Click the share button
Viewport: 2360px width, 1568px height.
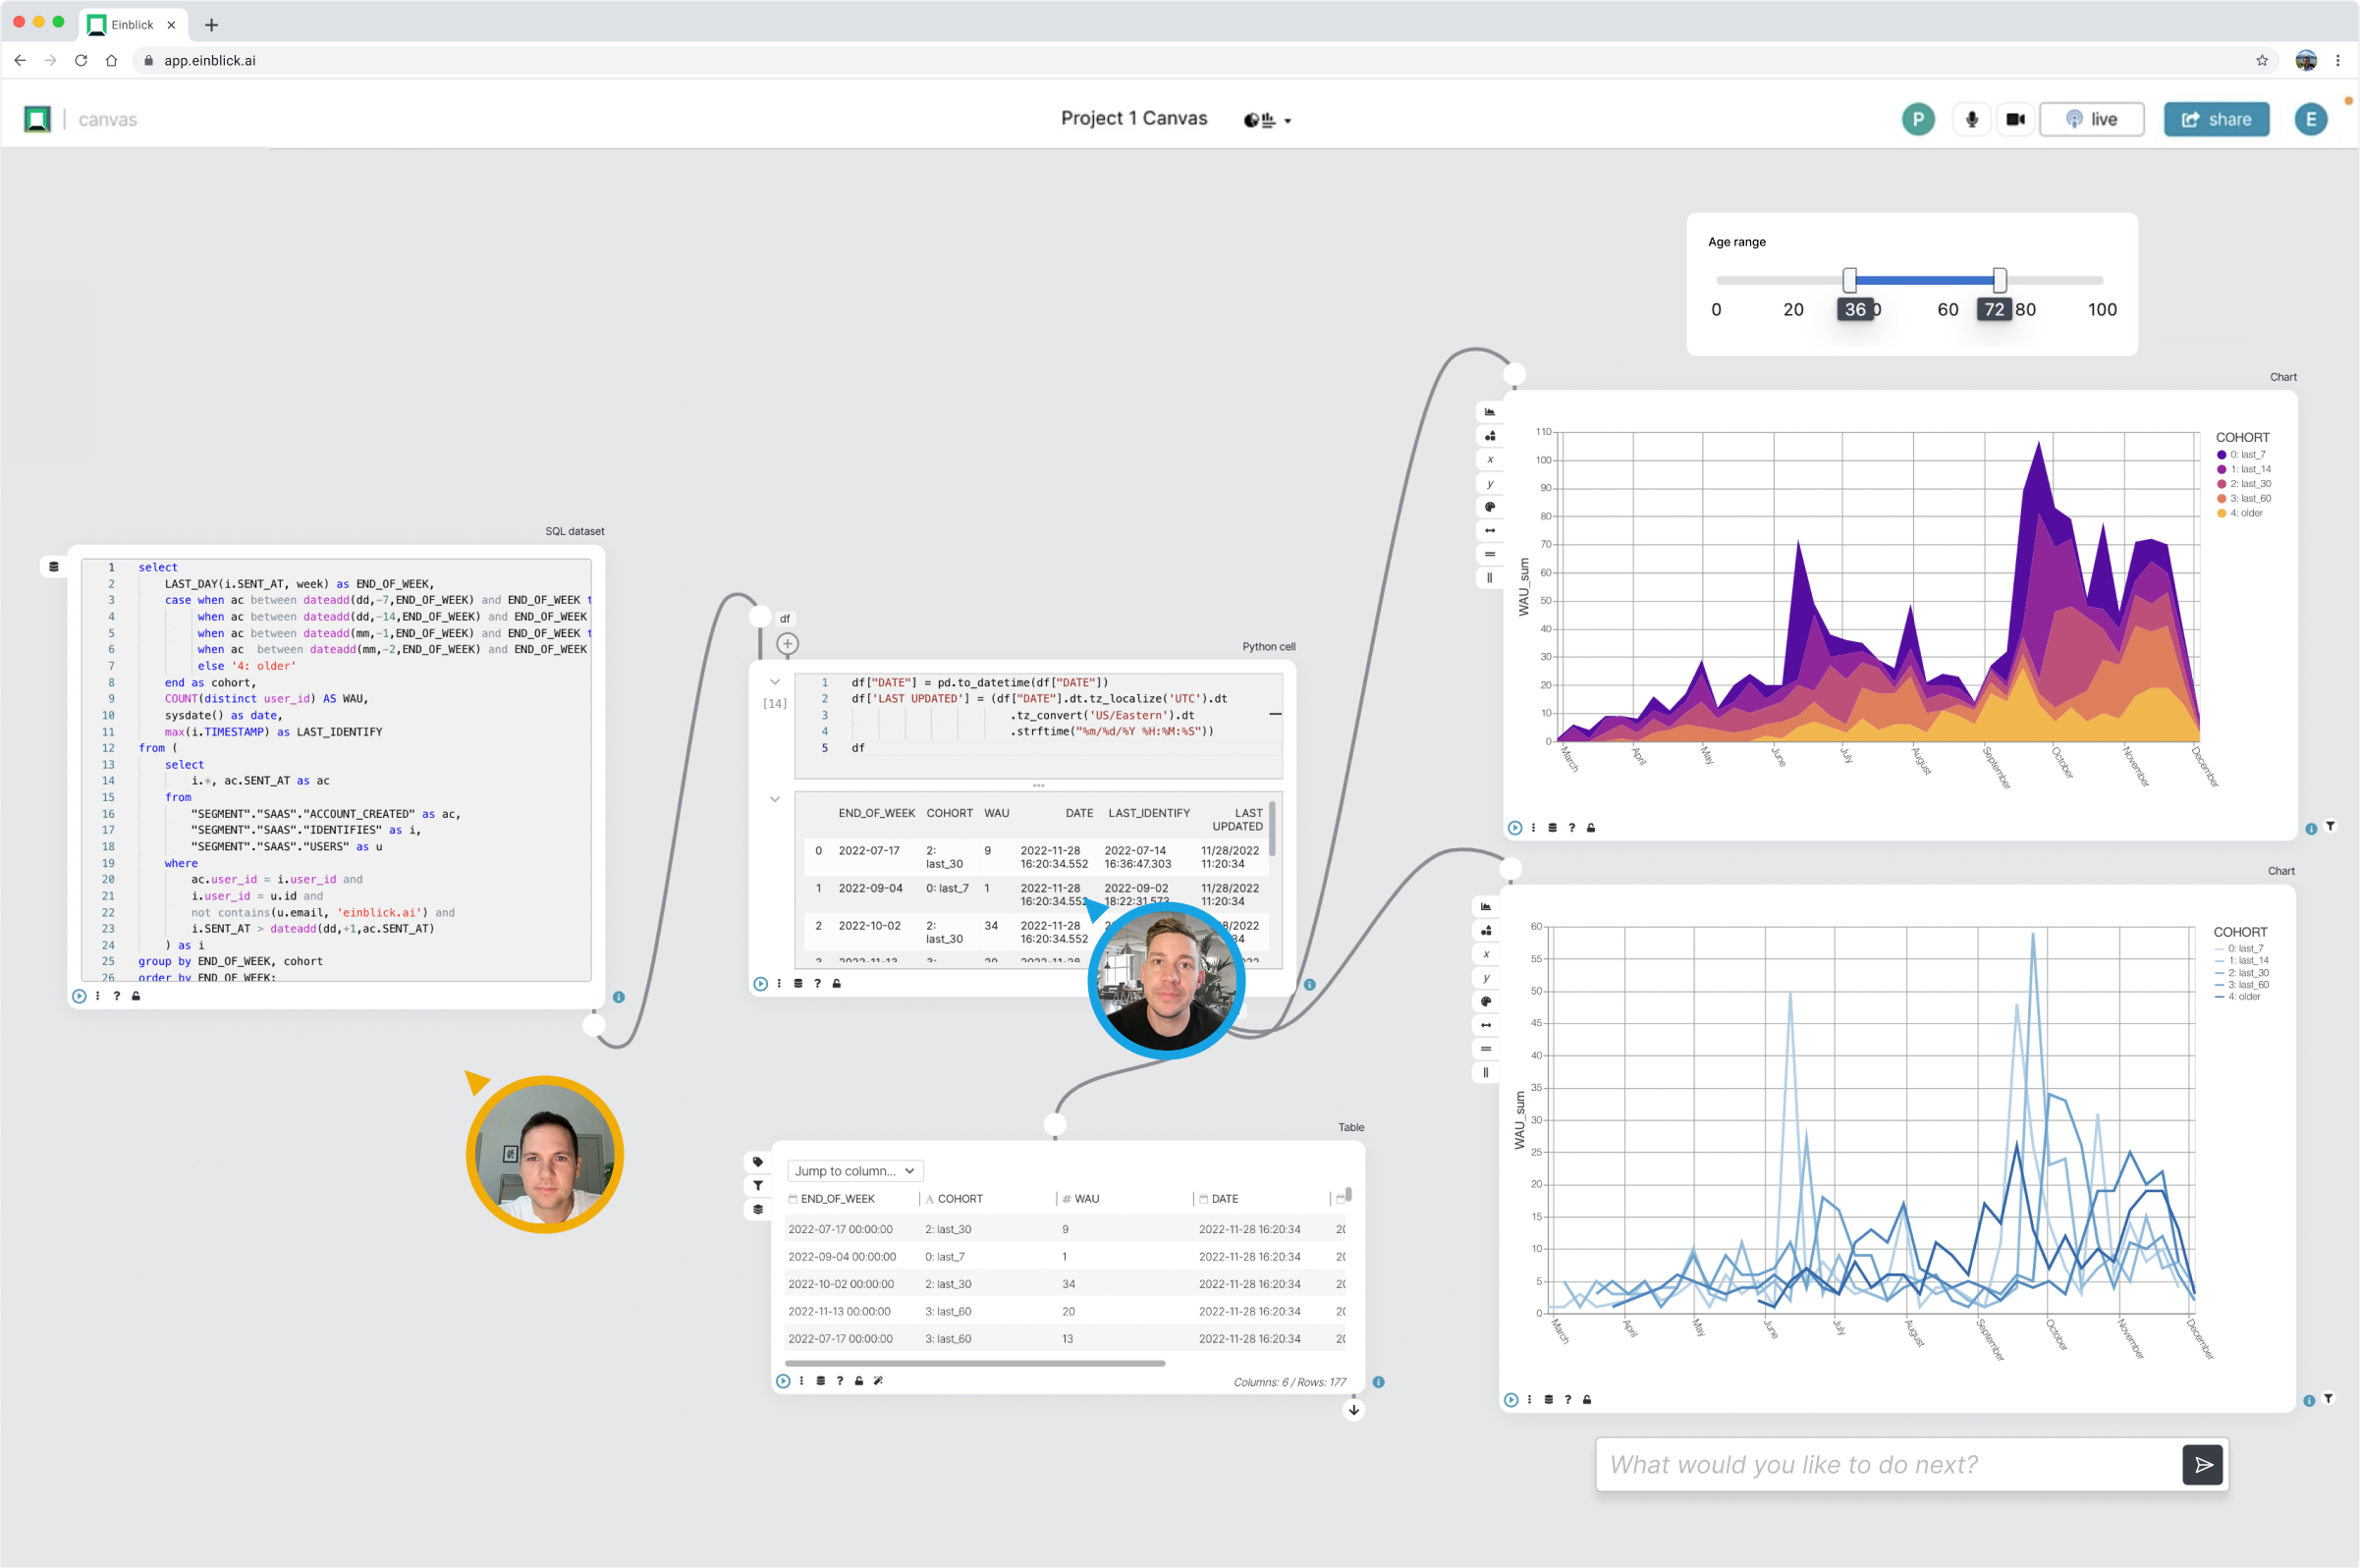(2216, 119)
